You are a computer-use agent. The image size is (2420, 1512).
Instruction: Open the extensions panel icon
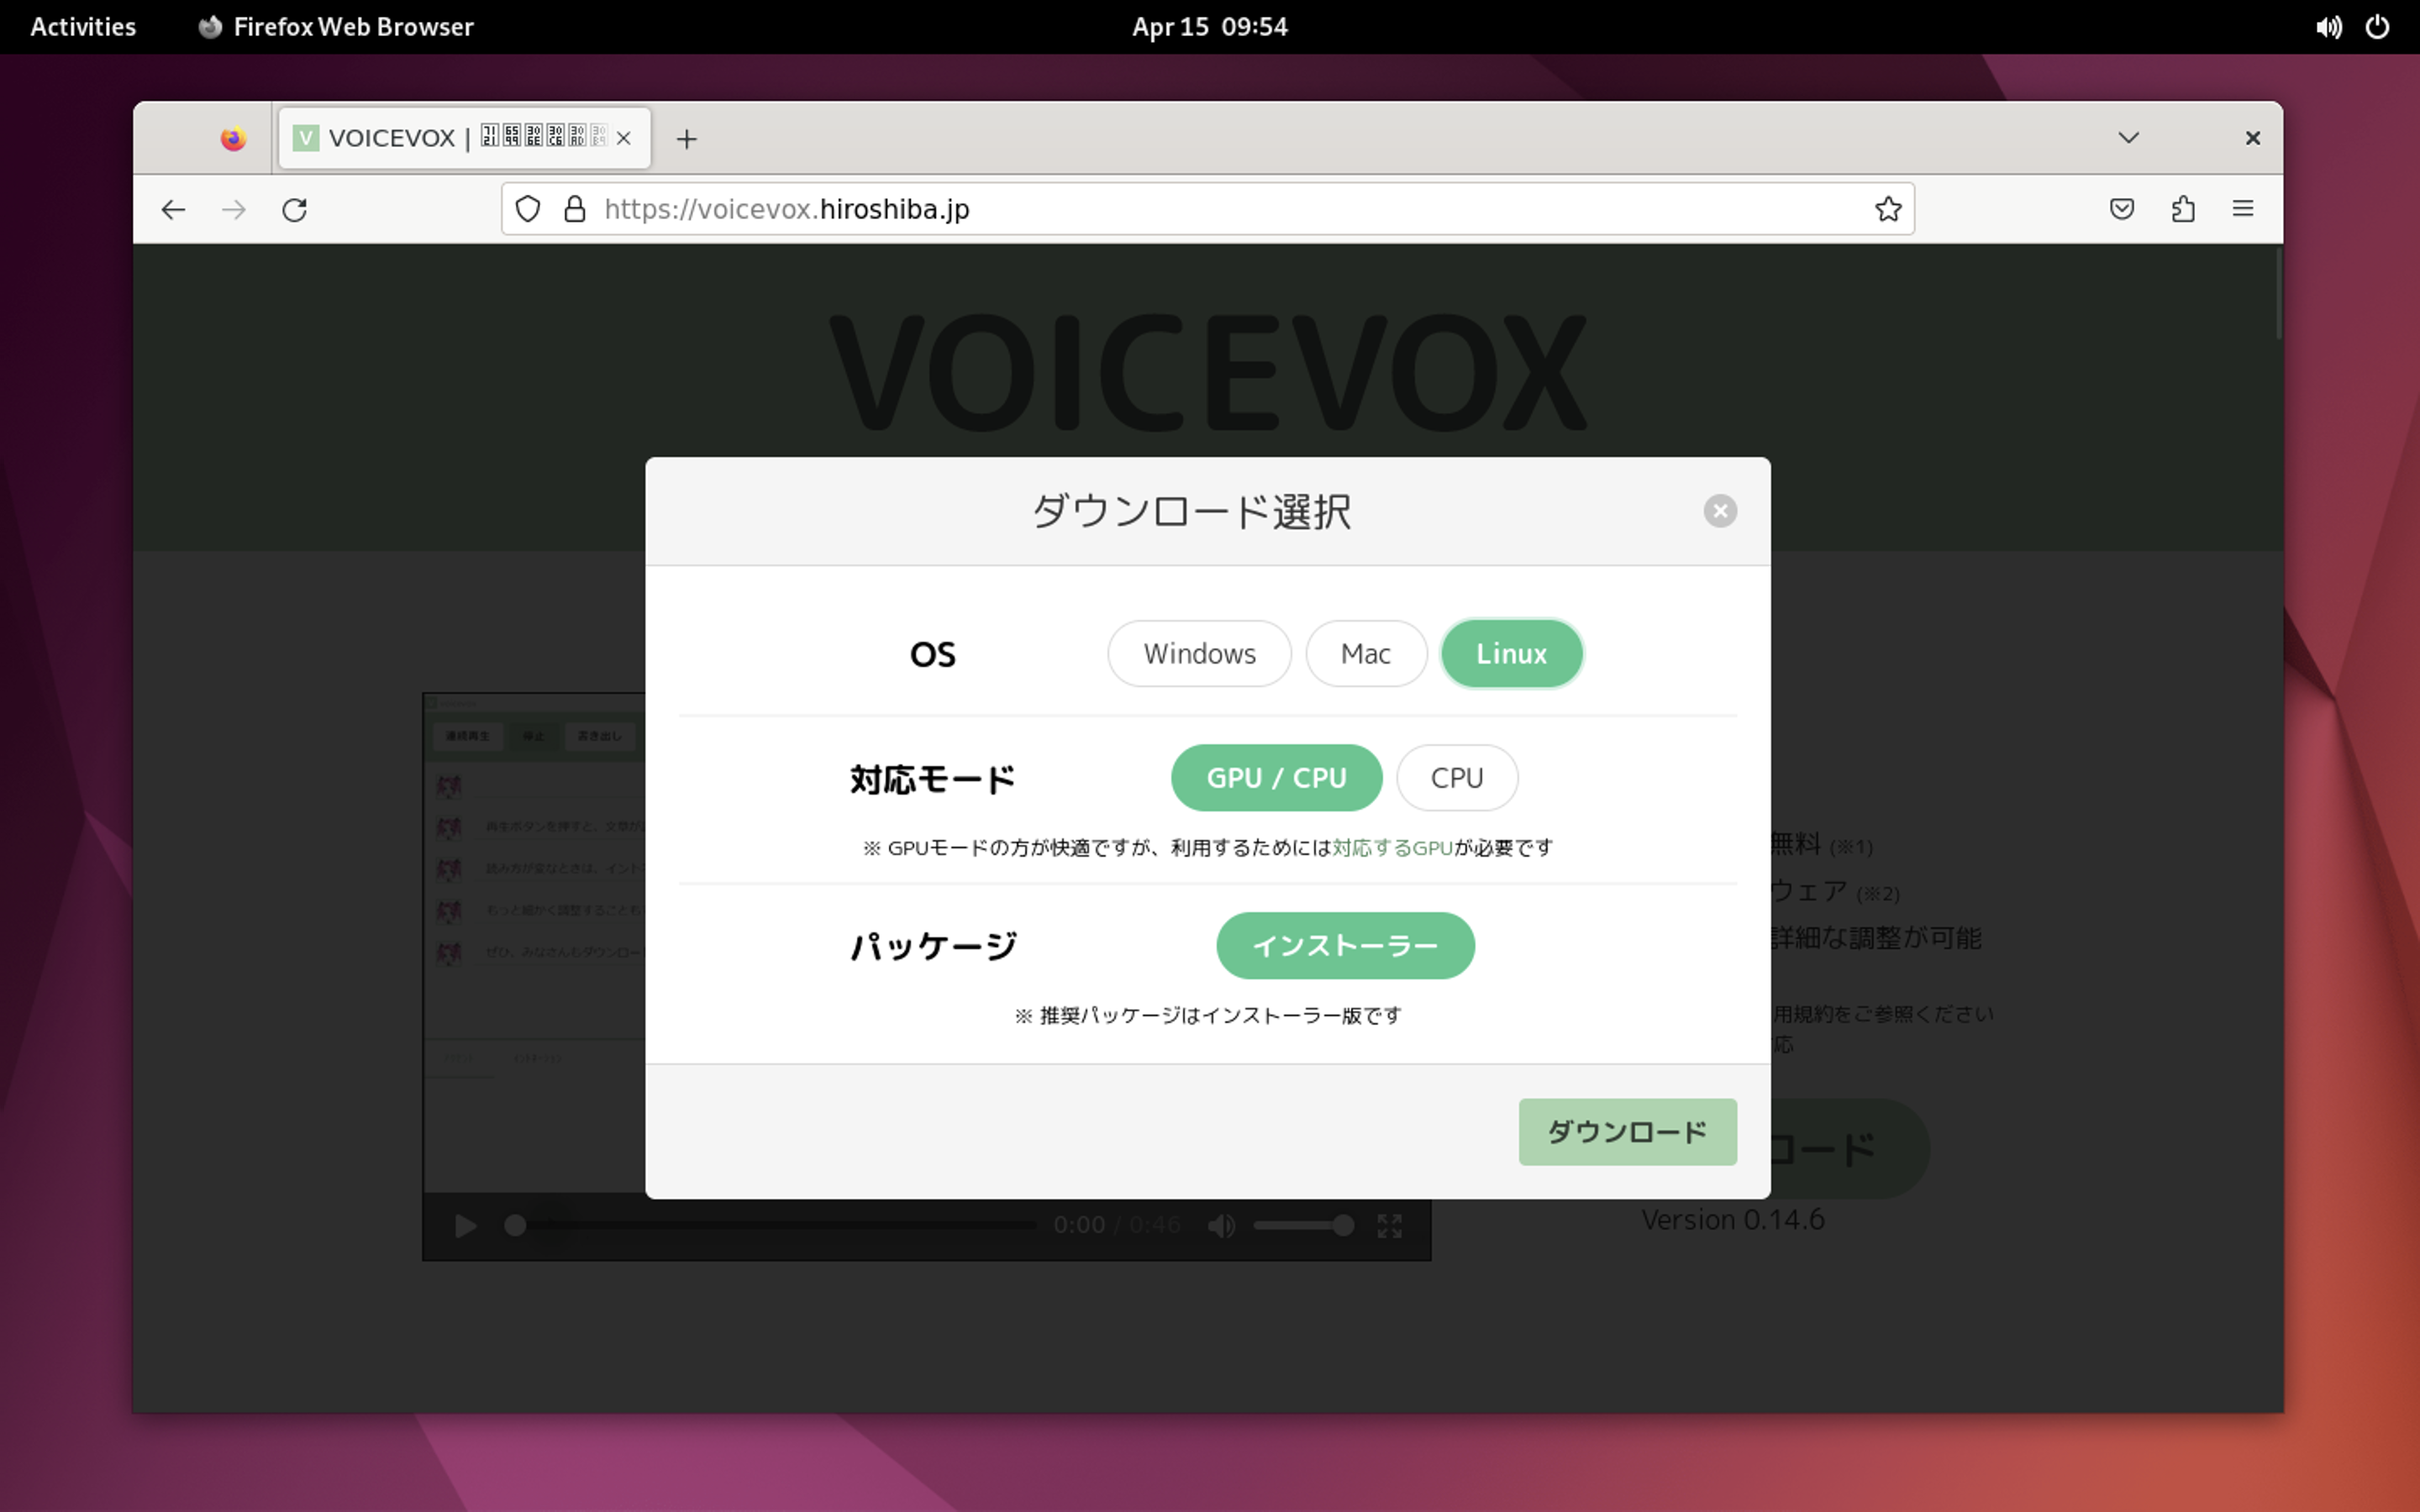tap(2183, 209)
